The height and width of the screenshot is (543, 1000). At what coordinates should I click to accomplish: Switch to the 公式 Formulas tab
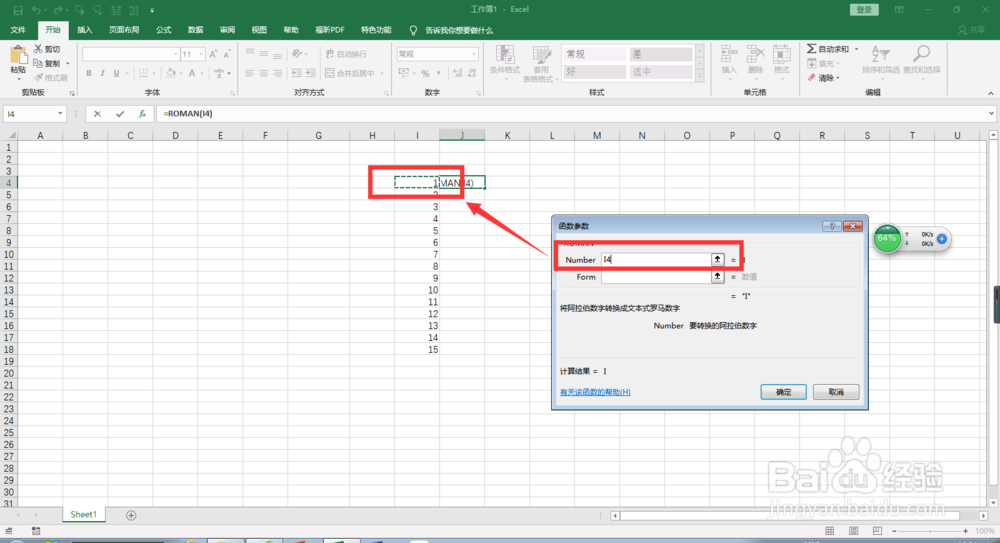[x=163, y=30]
